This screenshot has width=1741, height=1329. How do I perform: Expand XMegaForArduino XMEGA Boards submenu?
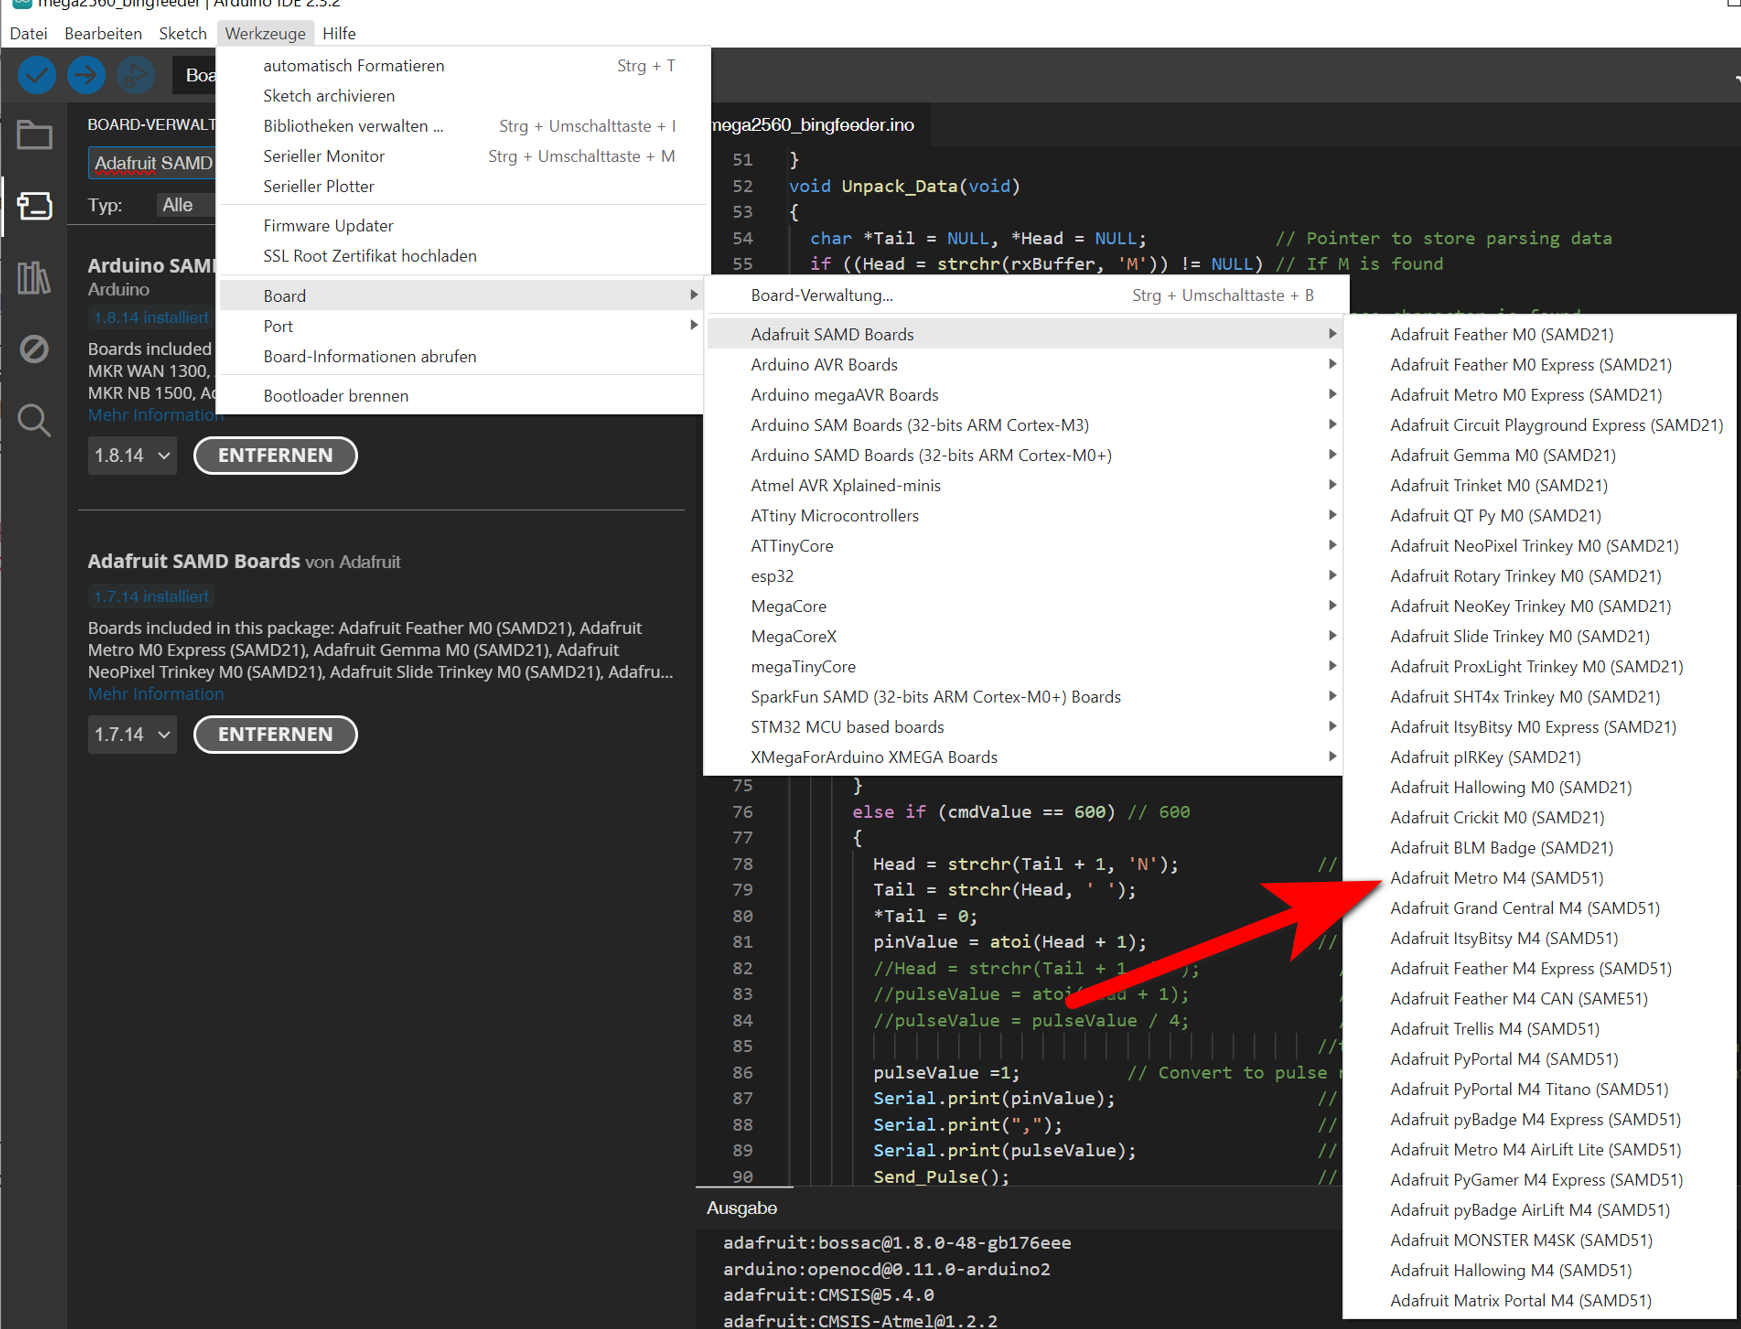pos(1025,757)
